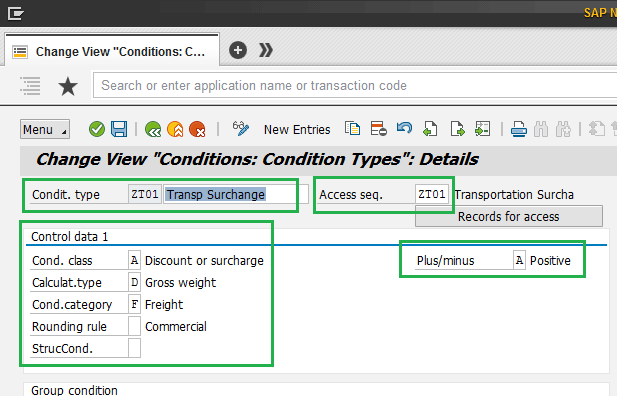Viewport: 617px width, 396px height.
Task: Click the Copy As icon
Action: point(352,128)
